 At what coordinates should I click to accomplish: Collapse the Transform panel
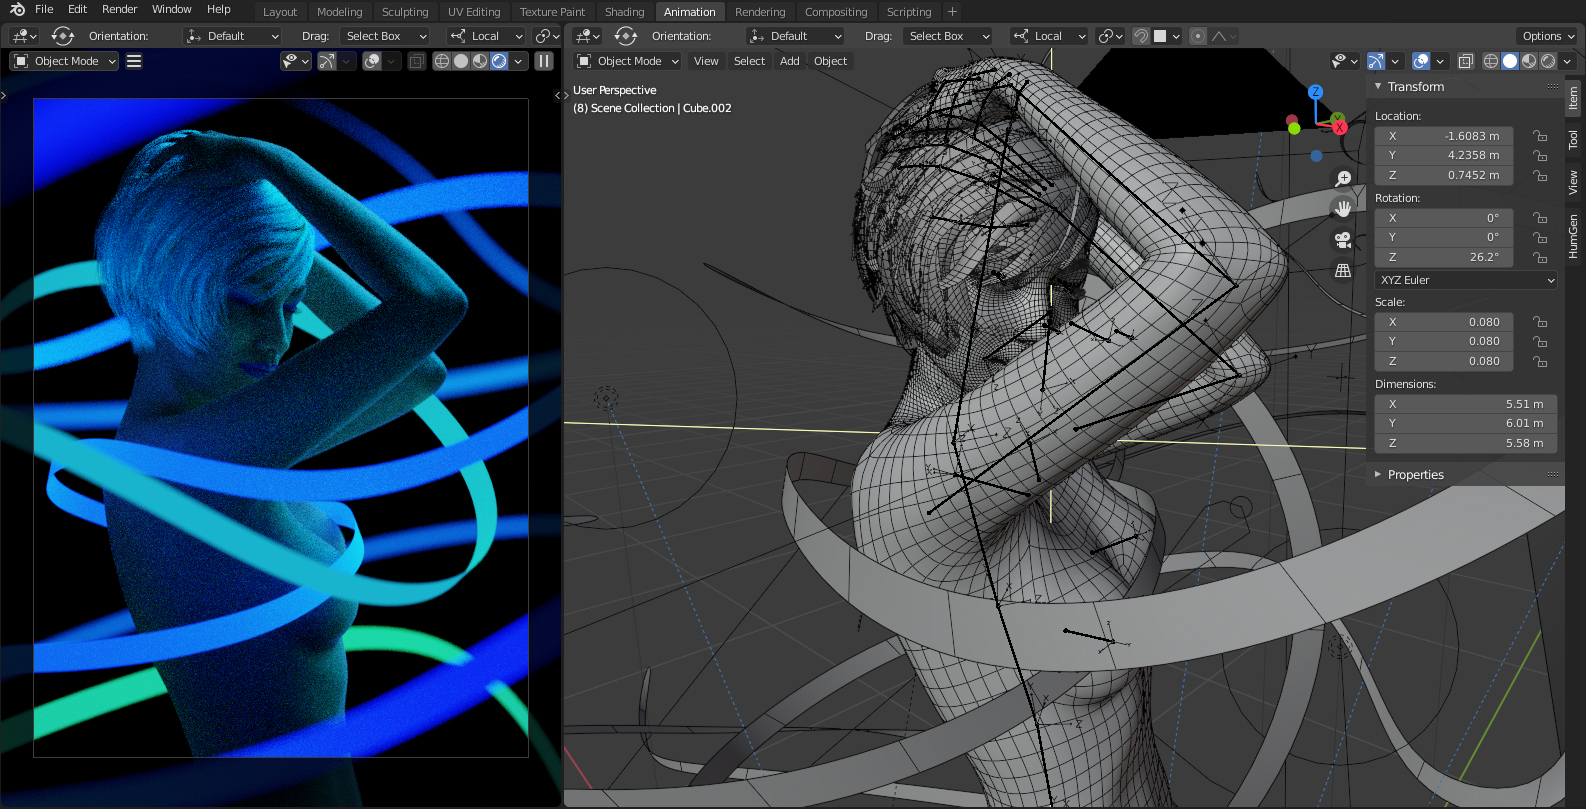(1378, 87)
